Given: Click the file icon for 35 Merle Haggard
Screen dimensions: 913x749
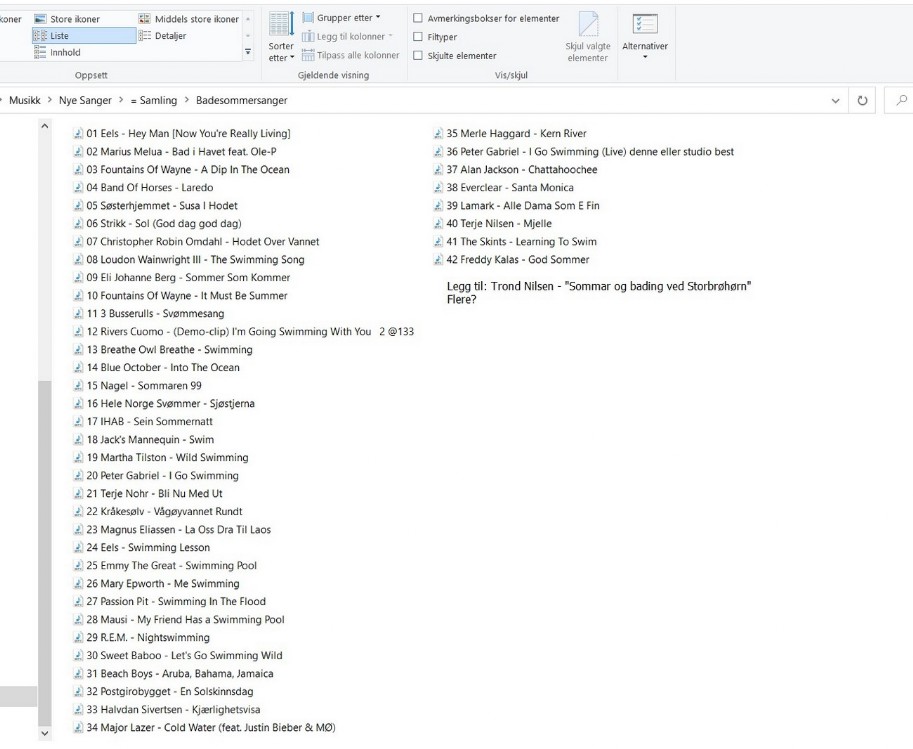Looking at the screenshot, I should 438,134.
